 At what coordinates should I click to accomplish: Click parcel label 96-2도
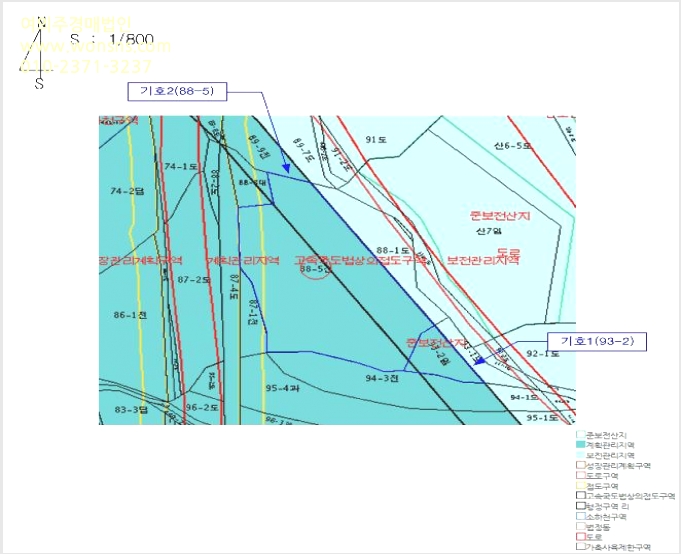[202, 407]
